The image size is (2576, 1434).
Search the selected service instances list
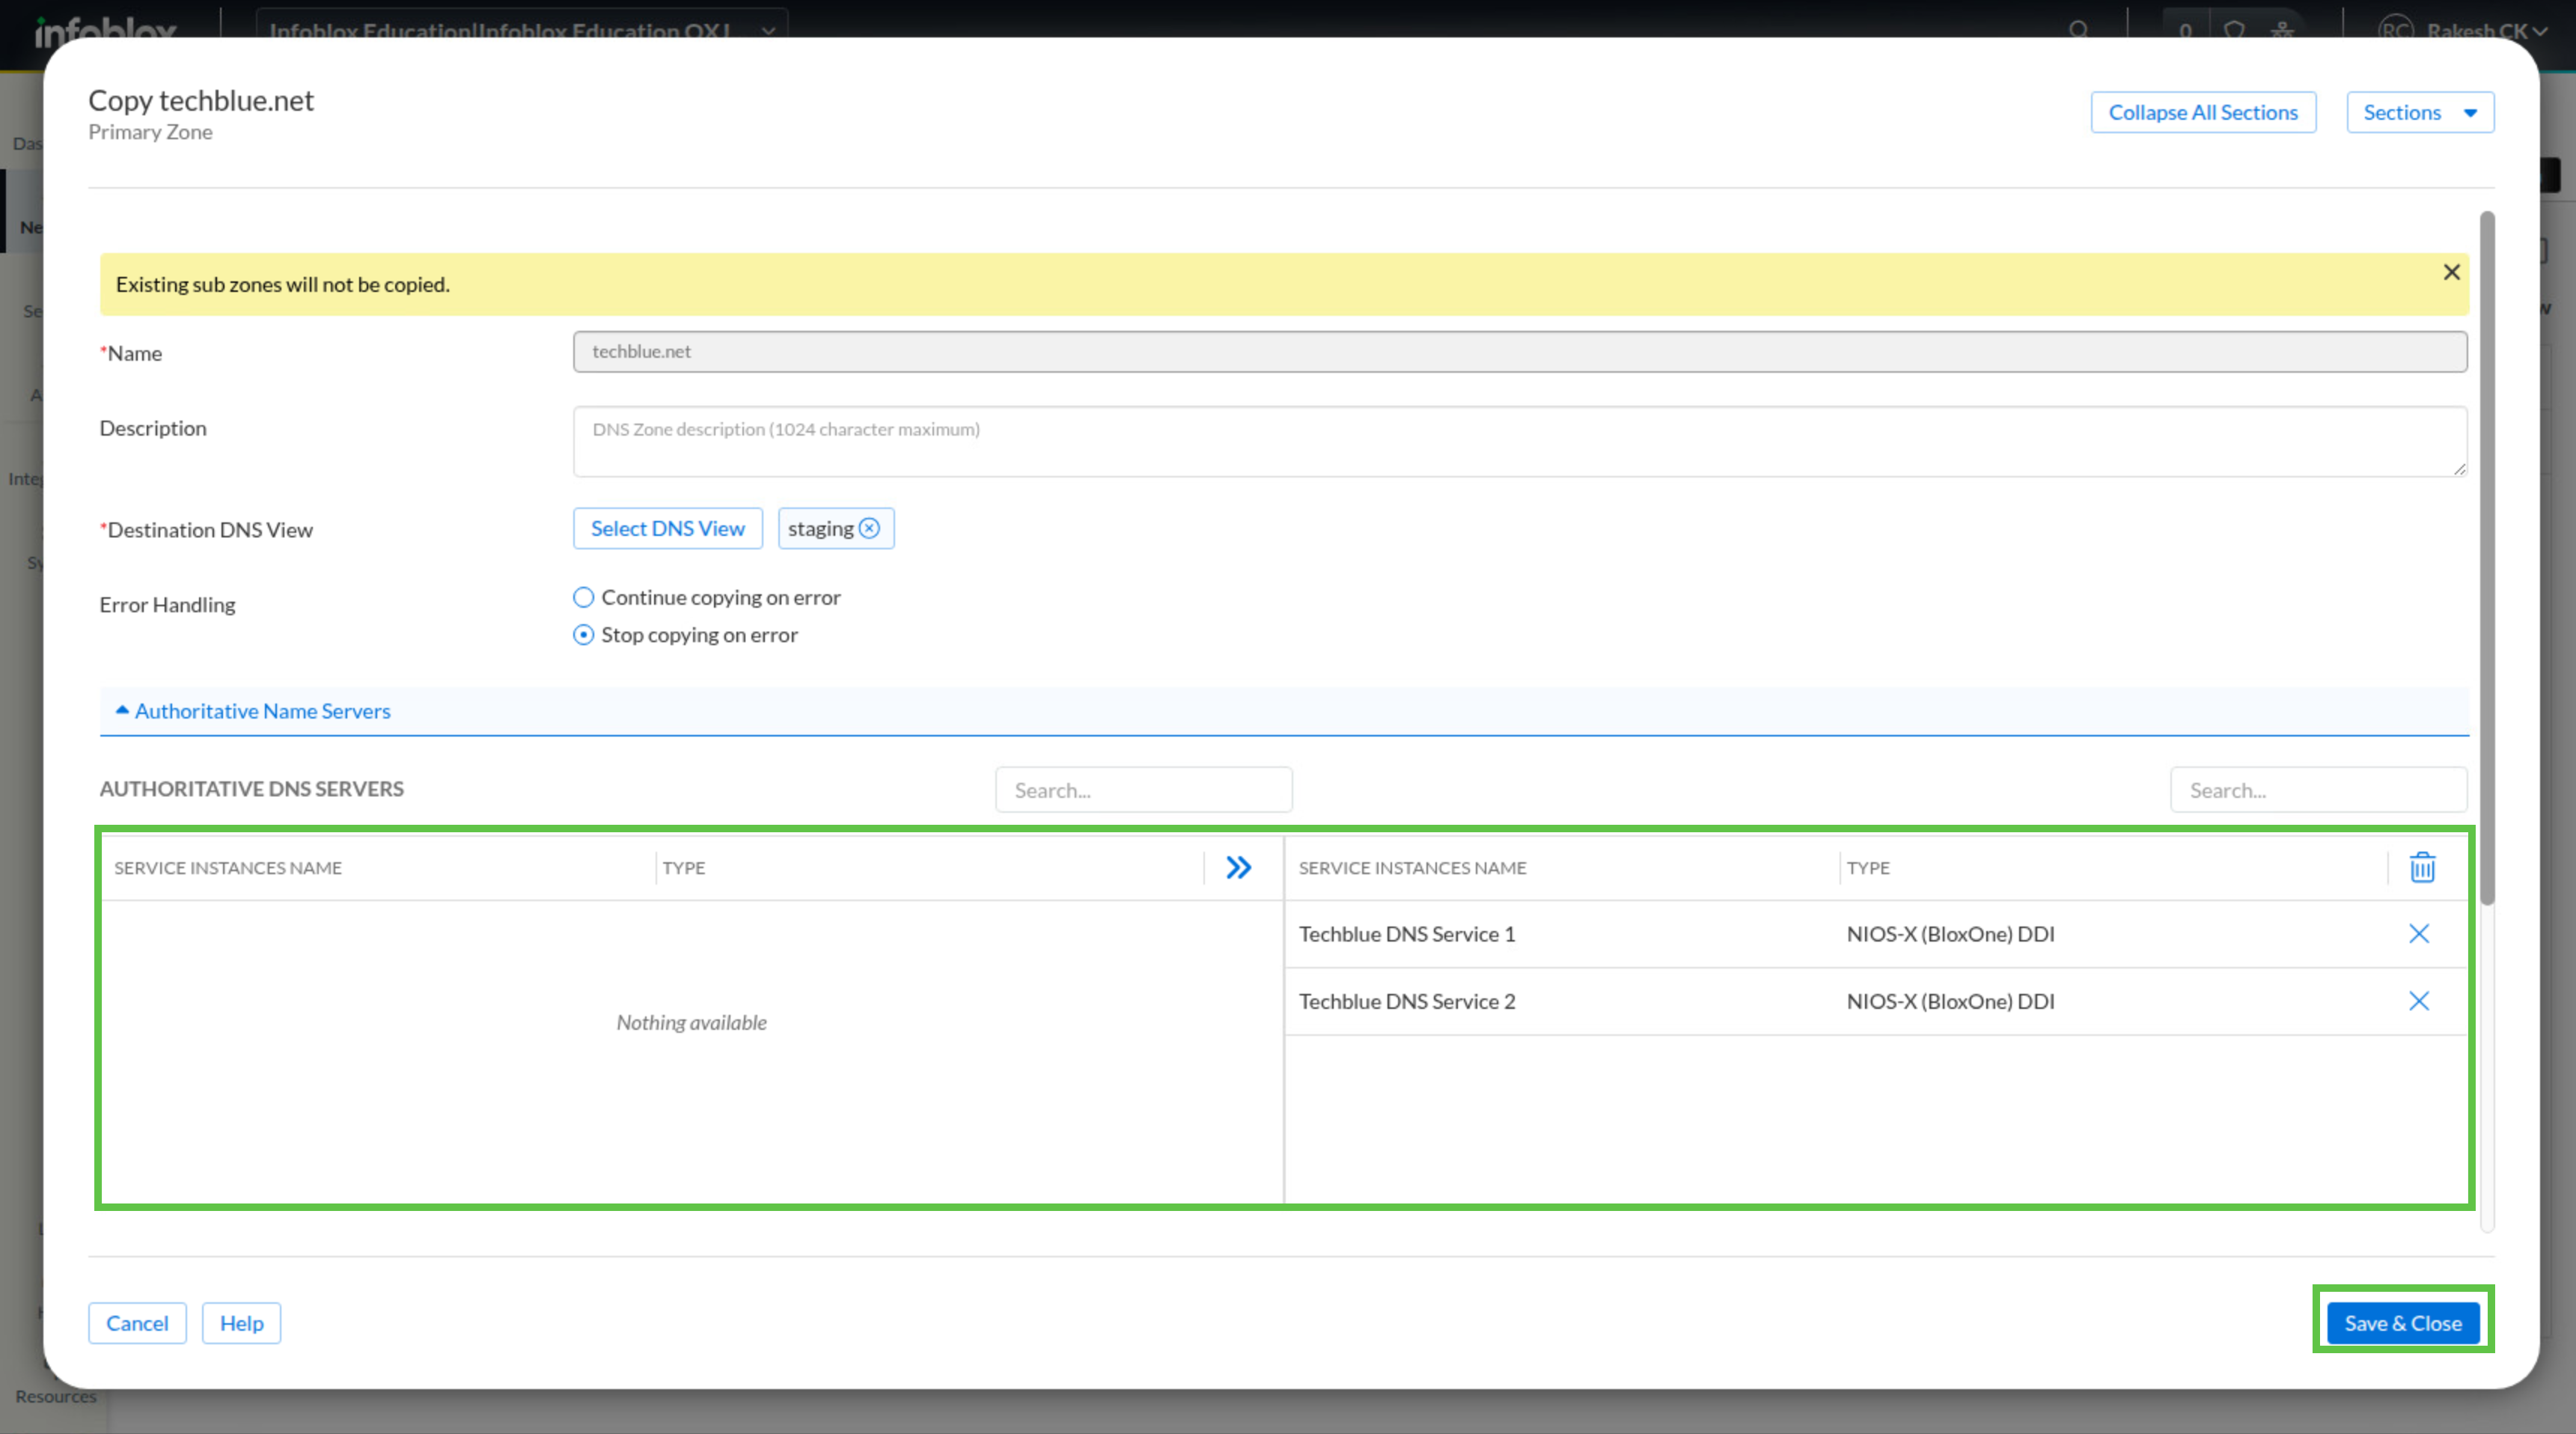[2318, 790]
